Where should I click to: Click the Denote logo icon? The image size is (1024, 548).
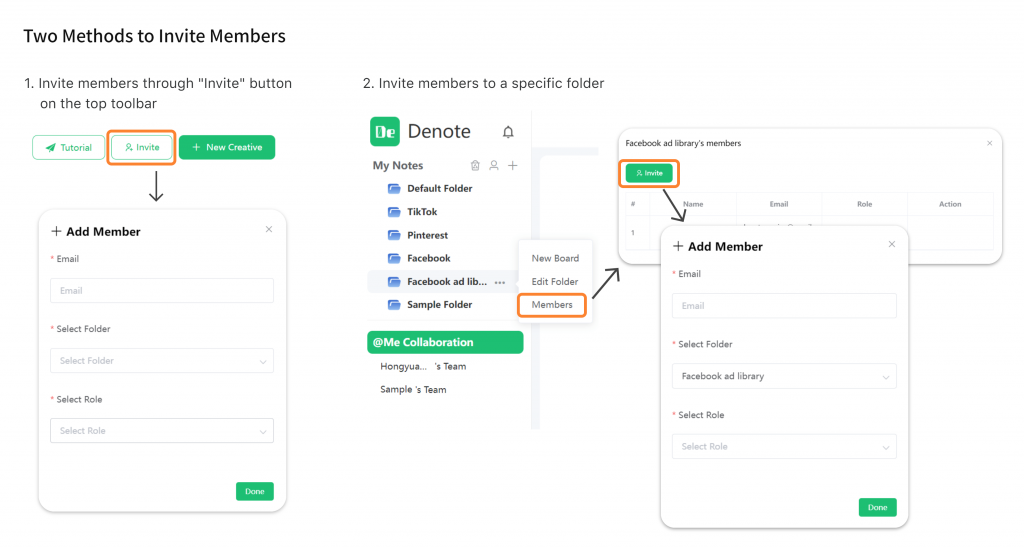coord(385,131)
